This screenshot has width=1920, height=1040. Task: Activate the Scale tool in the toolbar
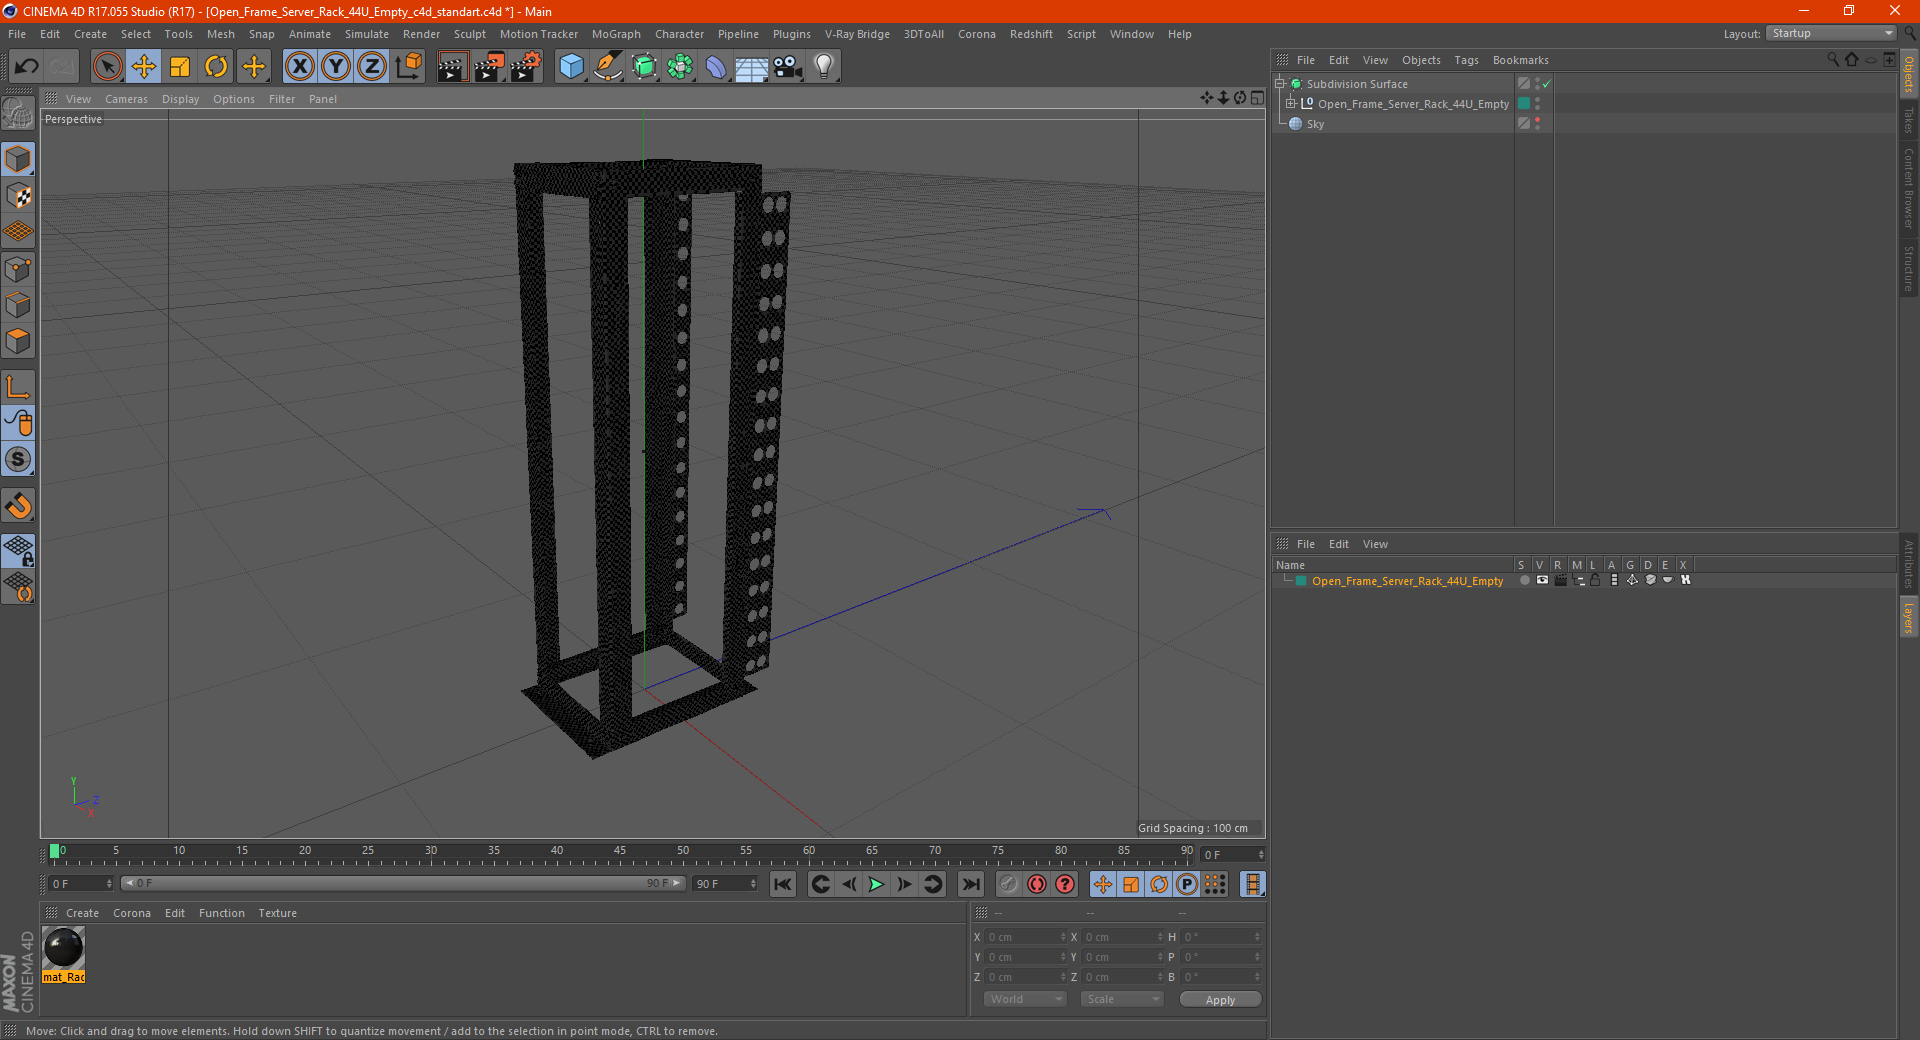tap(180, 67)
